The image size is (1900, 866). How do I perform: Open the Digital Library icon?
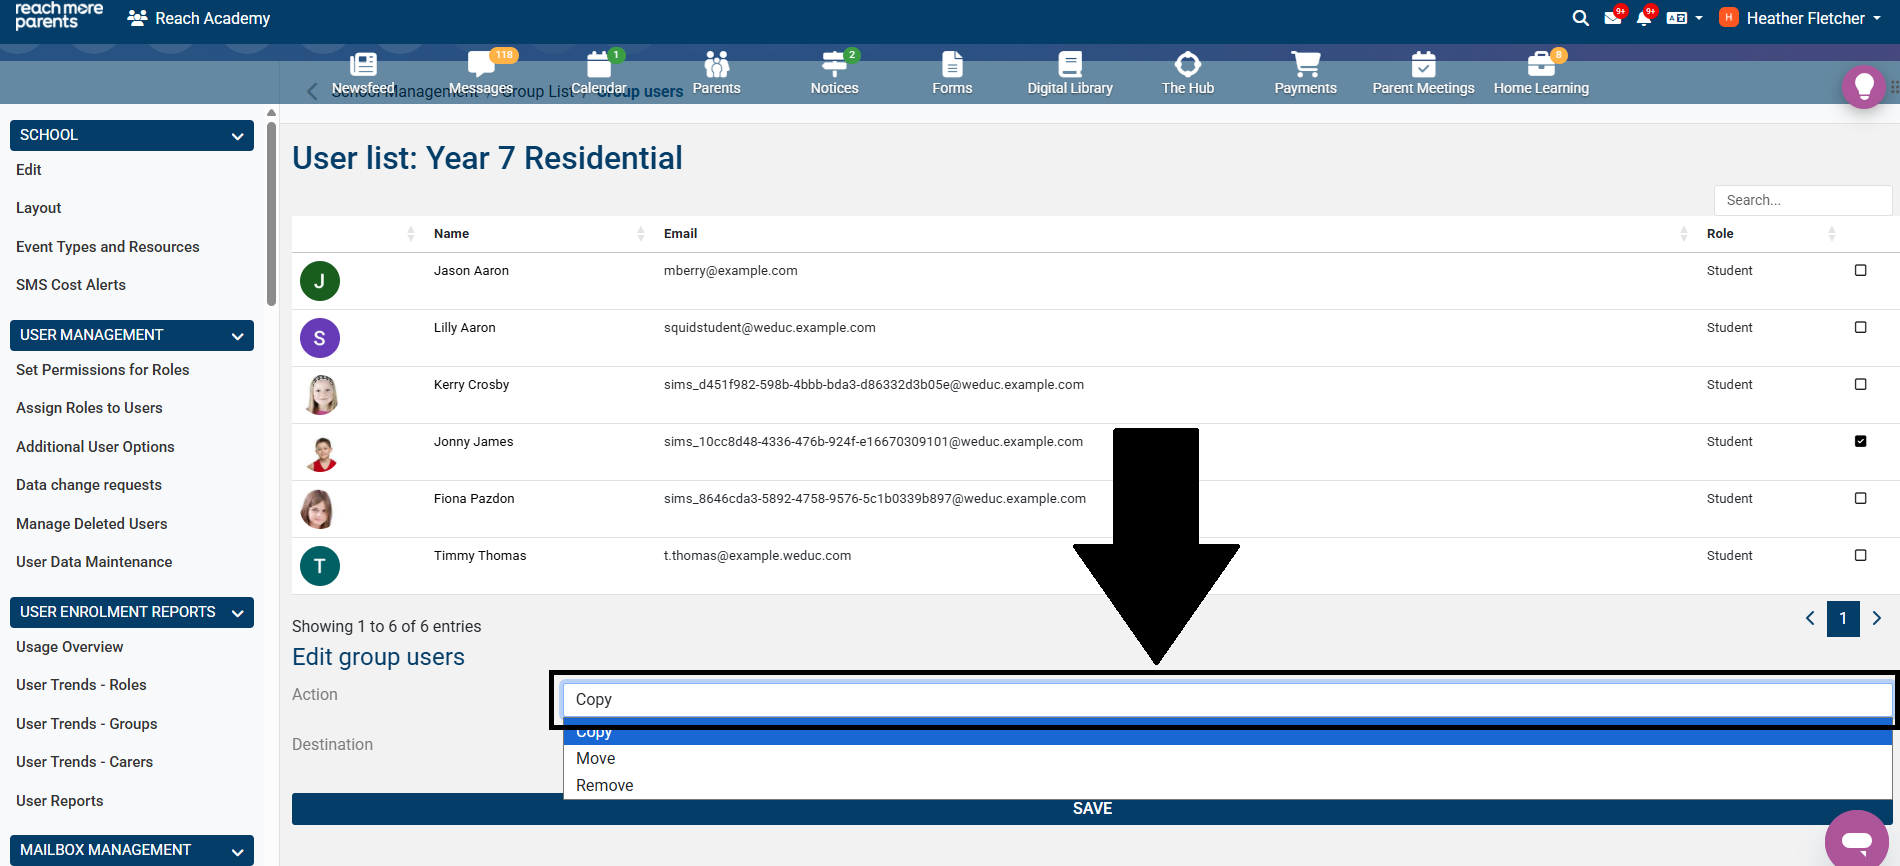1069,66
